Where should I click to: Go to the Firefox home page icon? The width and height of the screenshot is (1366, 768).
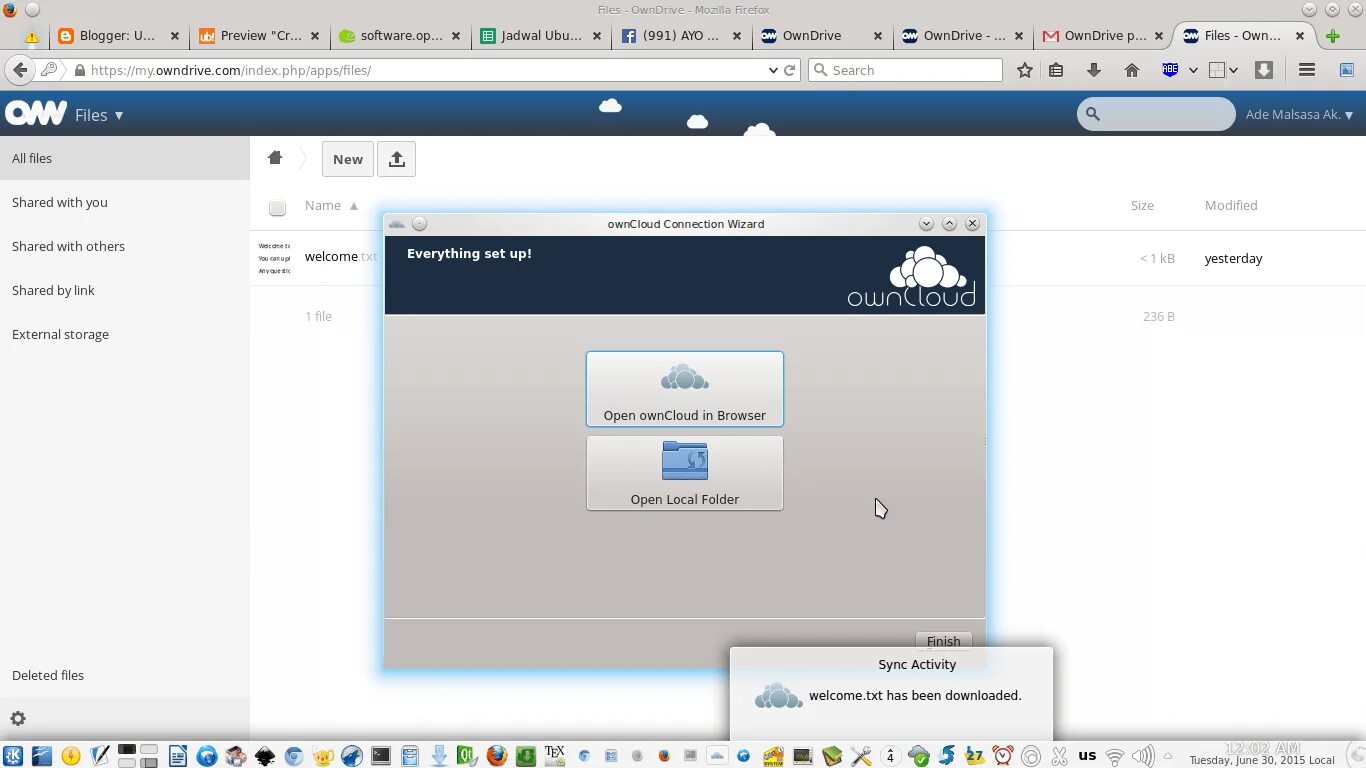tap(1132, 70)
